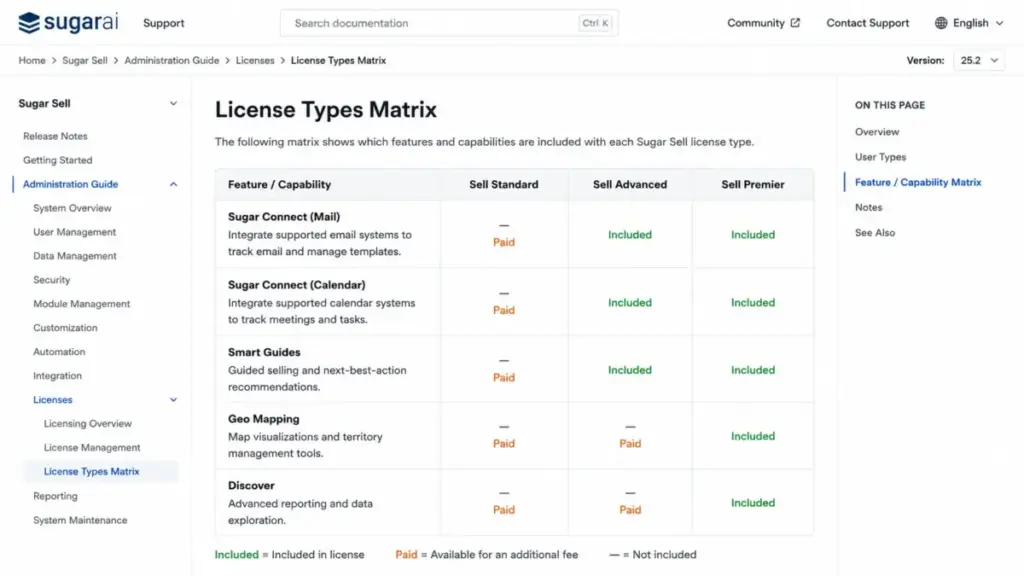Collapse the Licenses sidebar chevron
Image resolution: width=1024 pixels, height=576 pixels.
[x=173, y=400]
